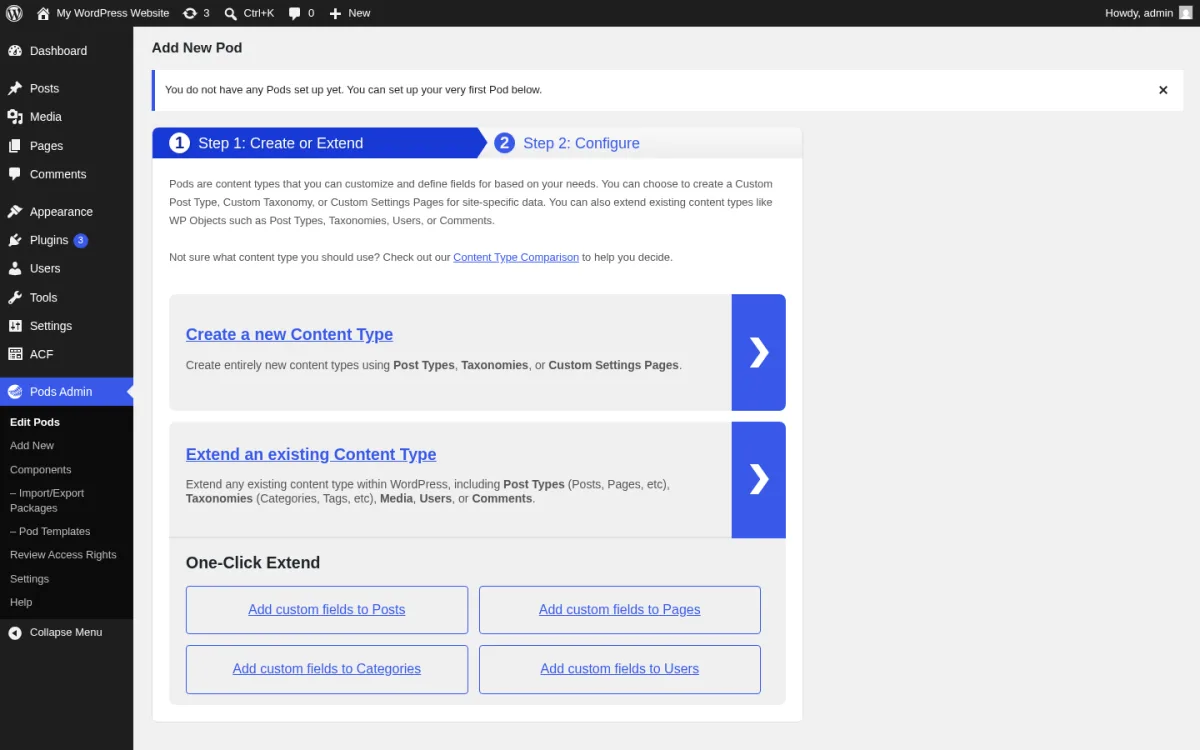The image size is (1200, 750).
Task: Click the Tools wrench icon
Action: (x=15, y=297)
